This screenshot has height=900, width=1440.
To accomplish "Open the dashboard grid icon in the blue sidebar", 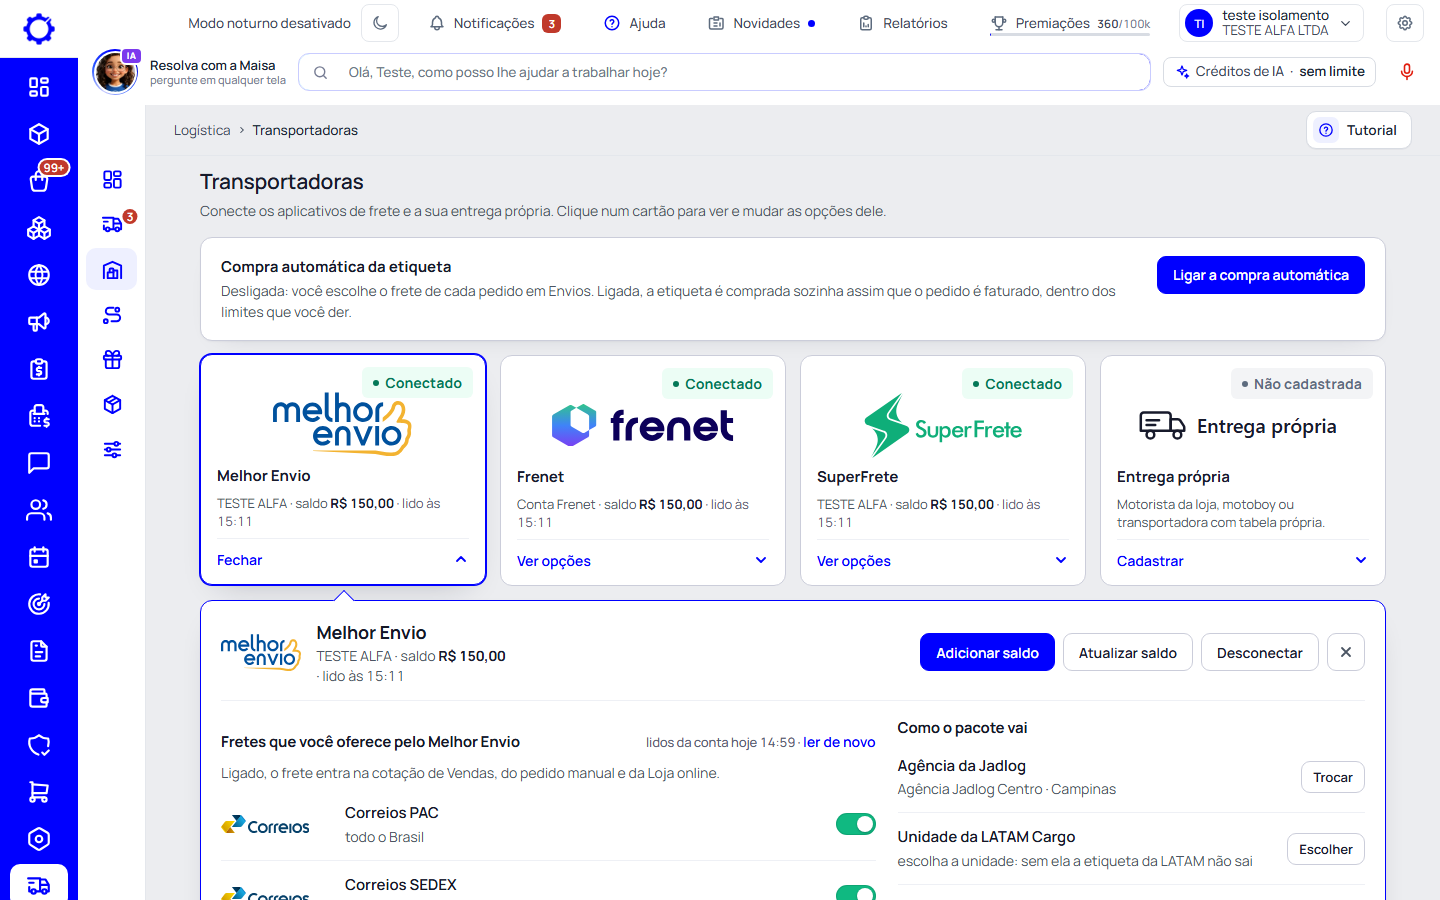I will click(39, 87).
